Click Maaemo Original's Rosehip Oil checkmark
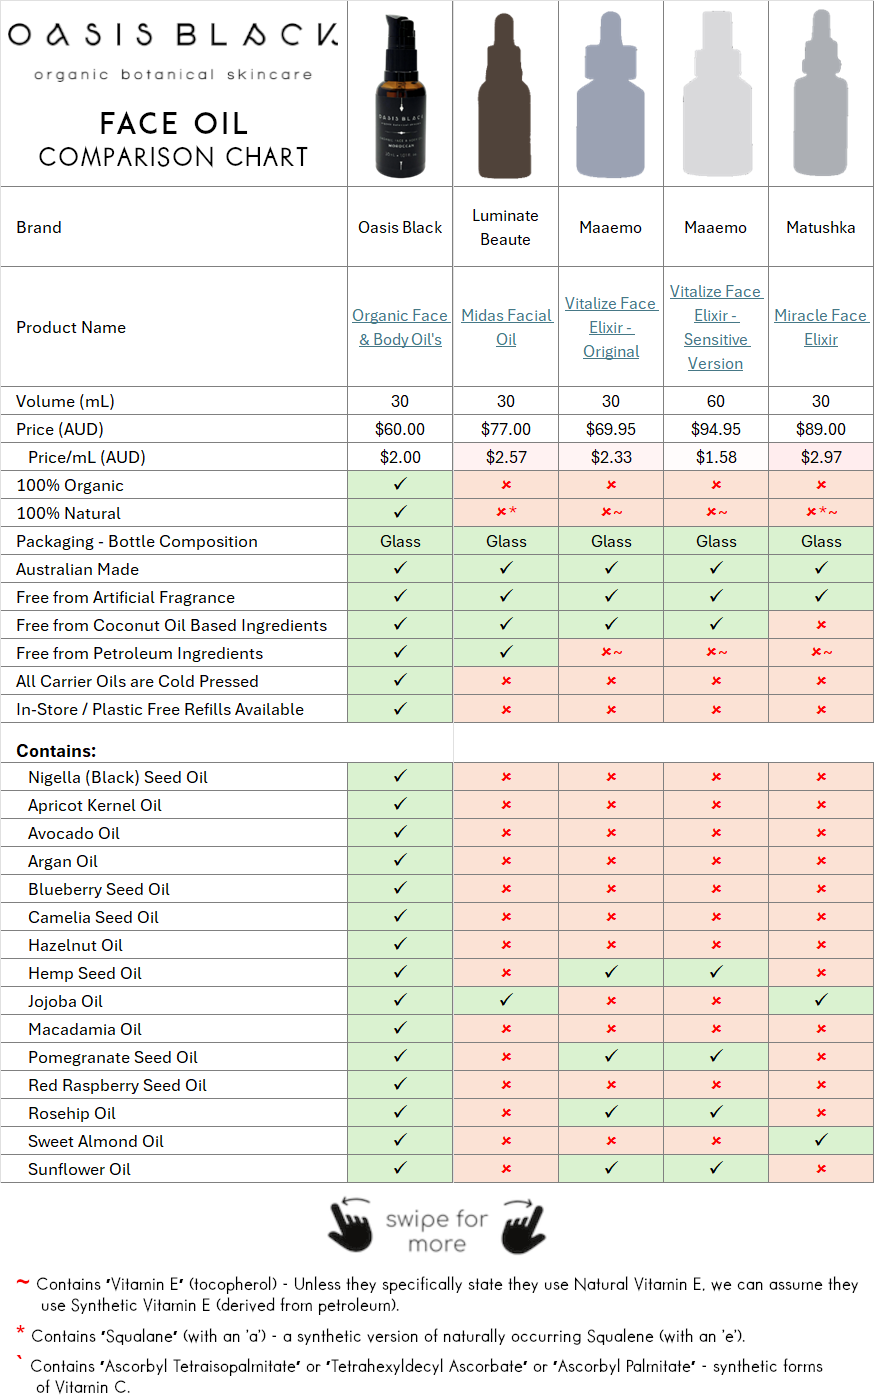Image resolution: width=874 pixels, height=1400 pixels. pos(611,1112)
